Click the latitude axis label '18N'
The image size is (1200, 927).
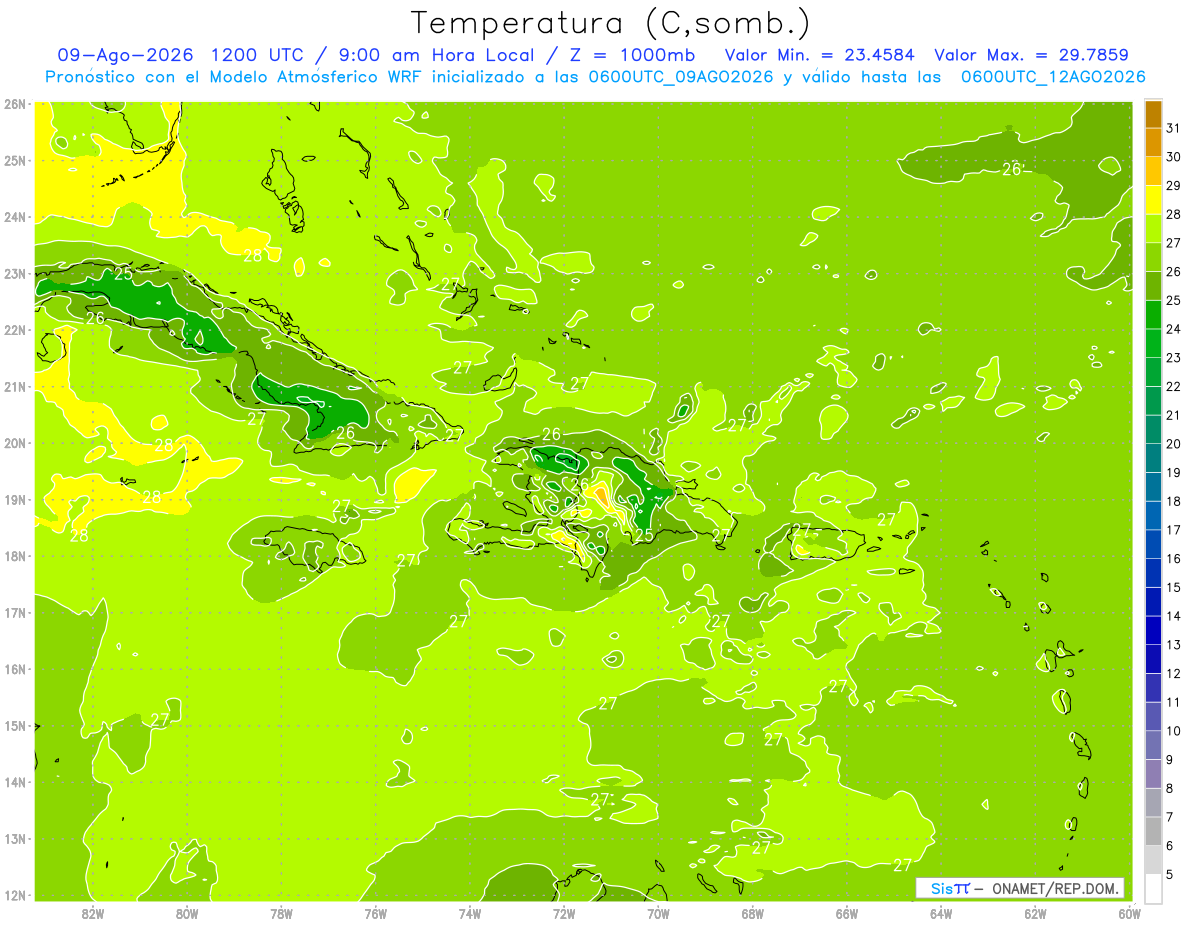pos(15,556)
